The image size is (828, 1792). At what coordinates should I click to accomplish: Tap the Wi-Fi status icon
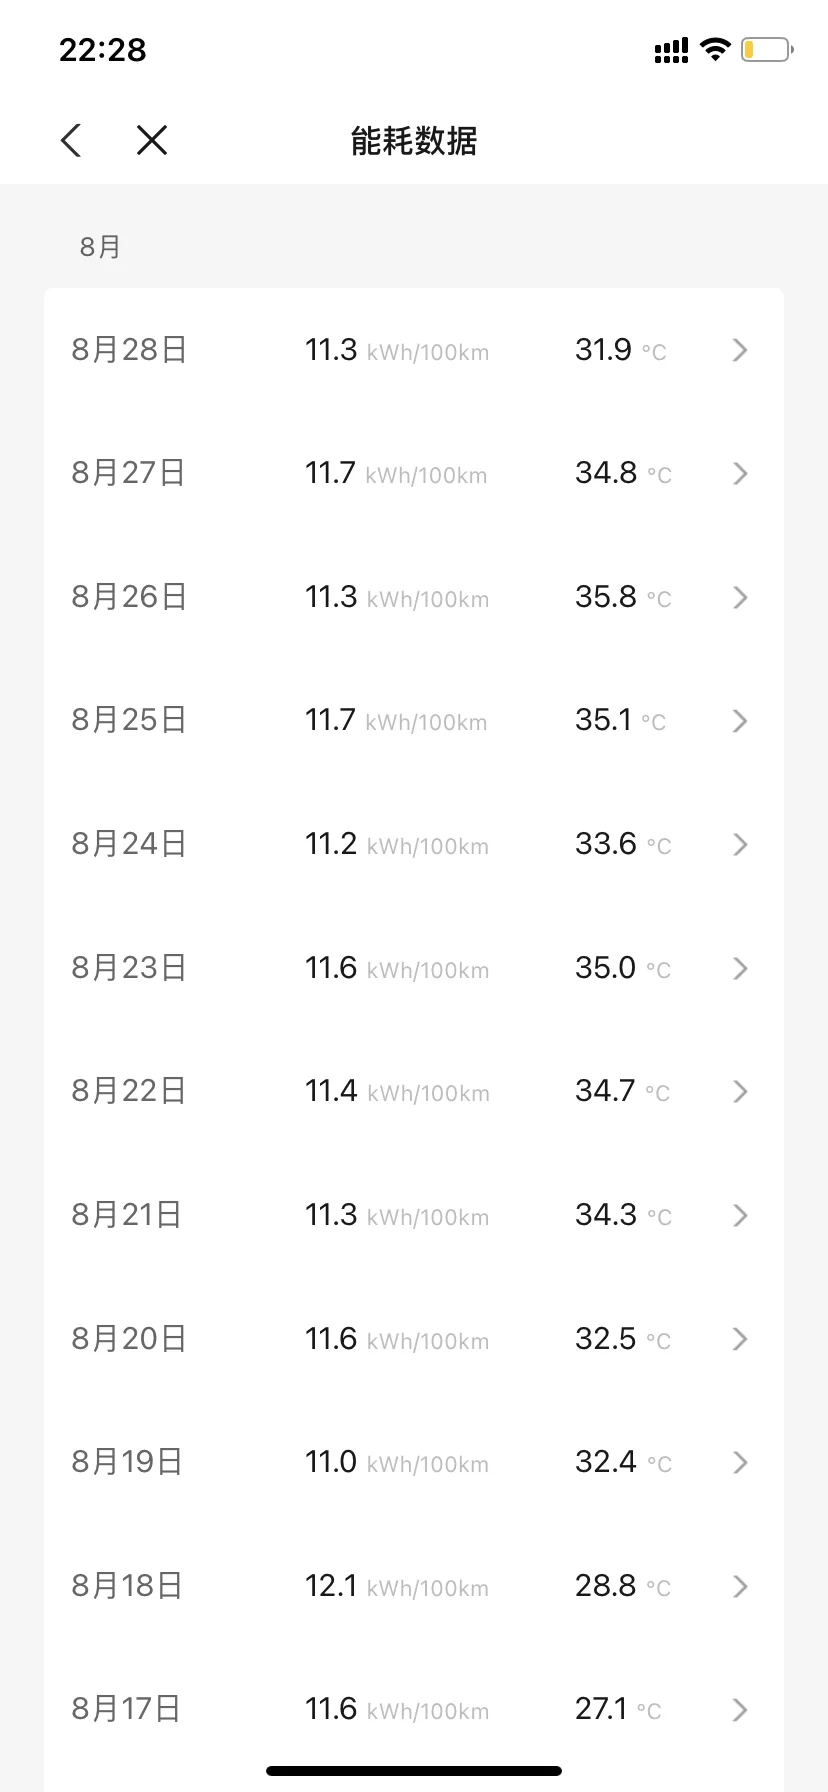point(715,49)
